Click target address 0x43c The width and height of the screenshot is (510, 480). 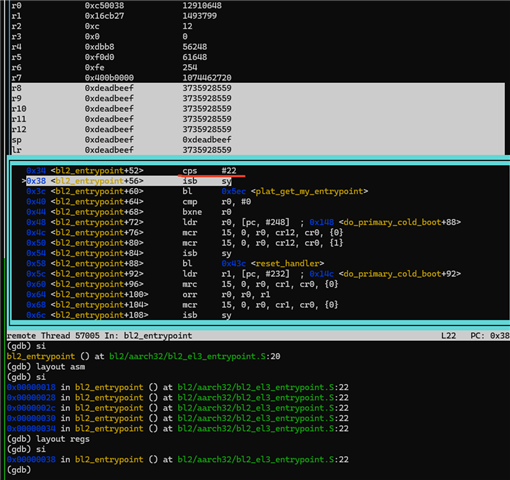[x=233, y=264]
